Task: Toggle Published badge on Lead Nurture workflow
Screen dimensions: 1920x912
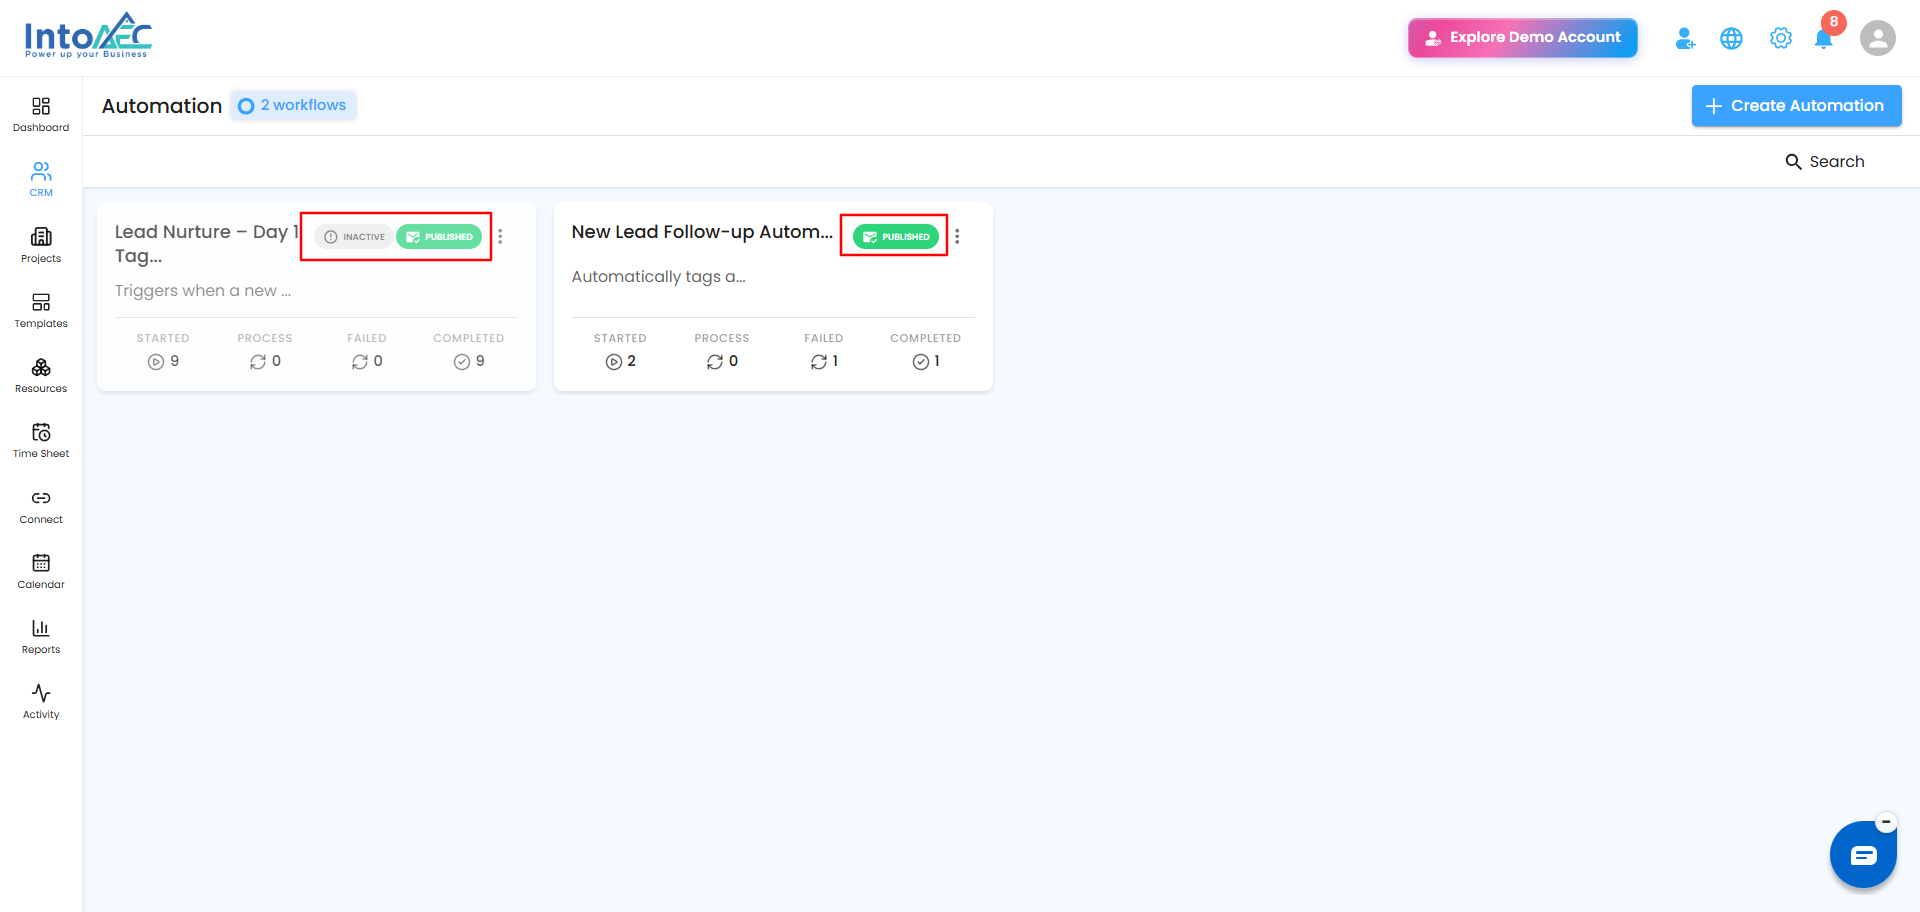Action: click(x=439, y=237)
